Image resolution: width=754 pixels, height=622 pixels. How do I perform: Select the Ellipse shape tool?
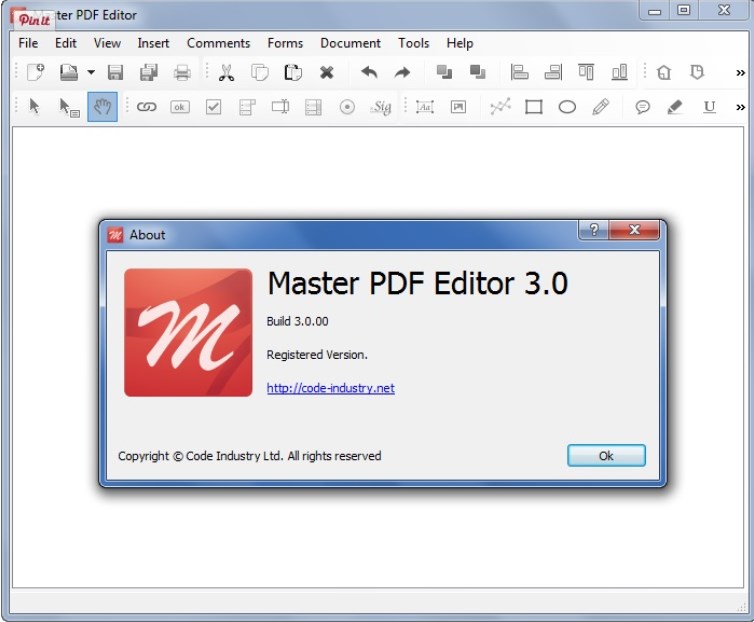click(567, 107)
